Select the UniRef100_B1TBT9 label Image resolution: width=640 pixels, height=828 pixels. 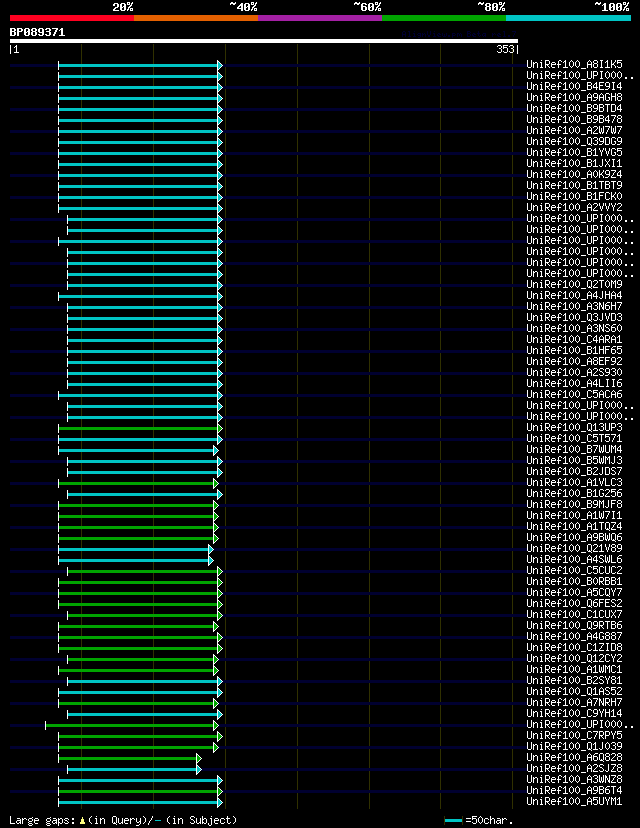point(574,185)
